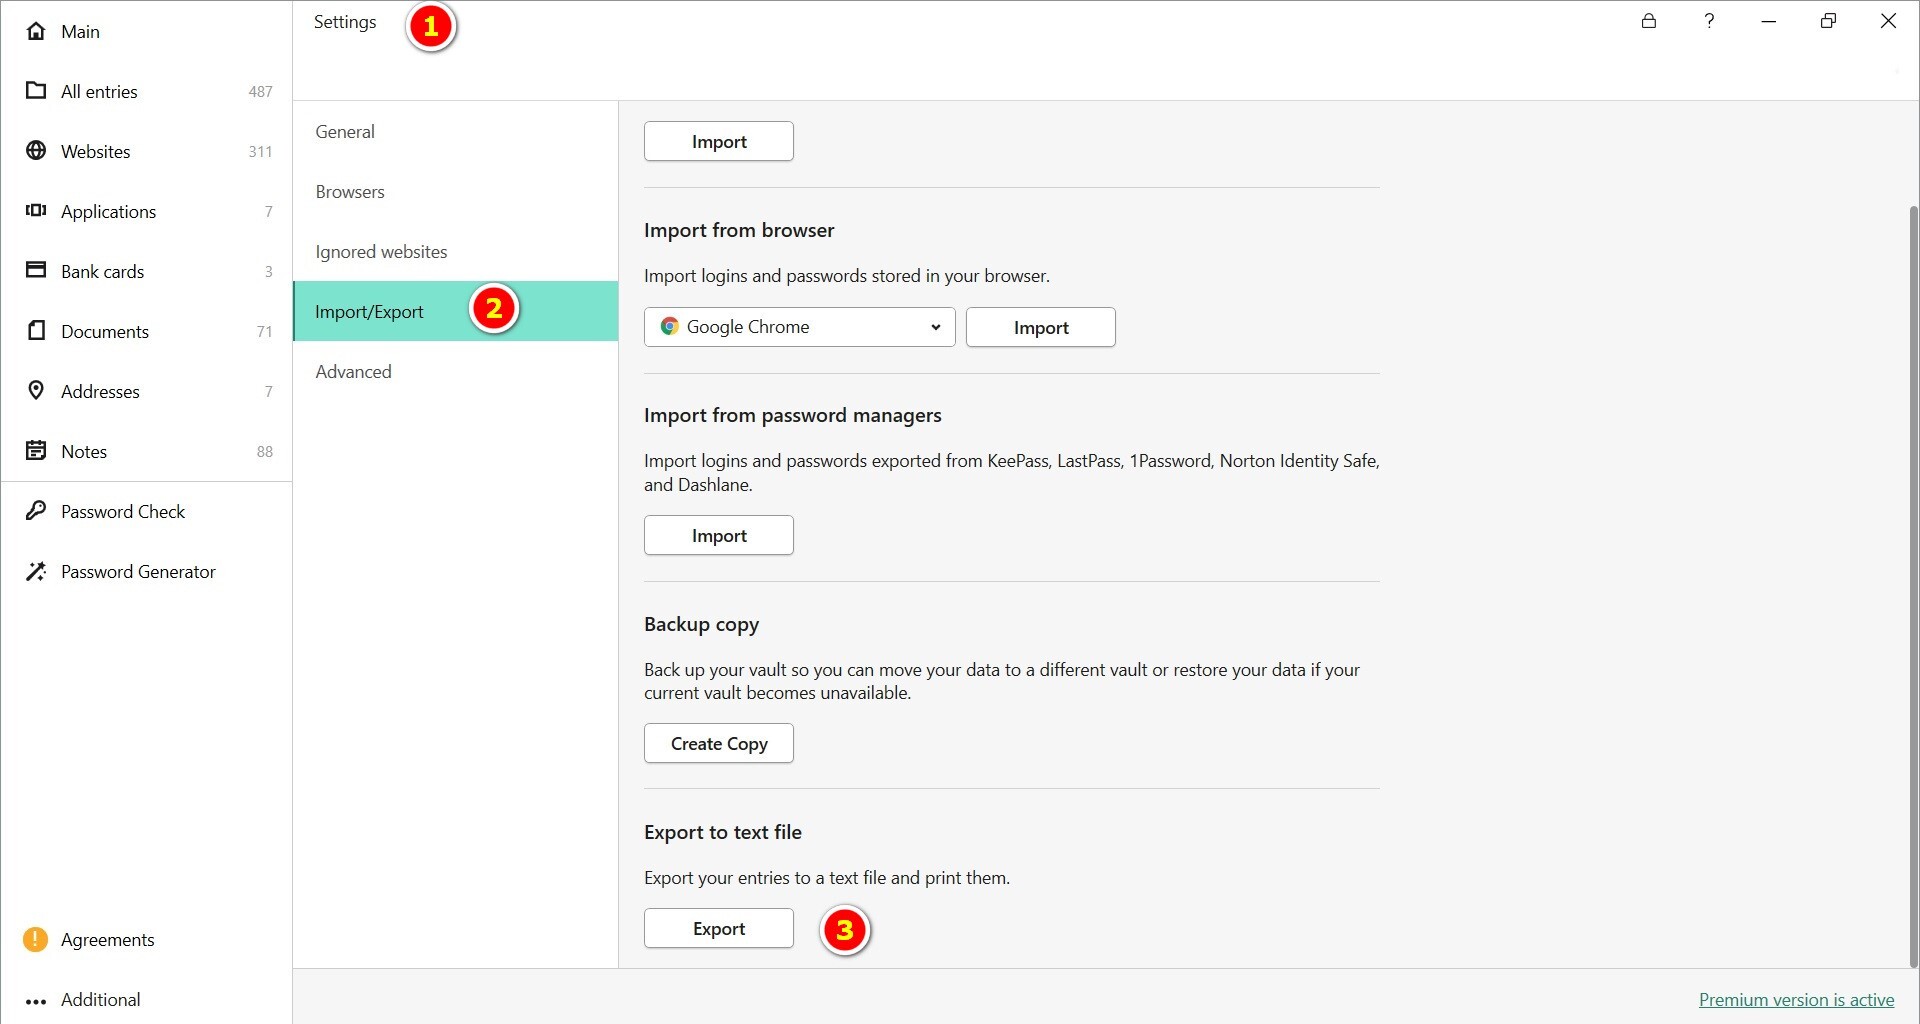Click the Create Copy backup button

(718, 743)
